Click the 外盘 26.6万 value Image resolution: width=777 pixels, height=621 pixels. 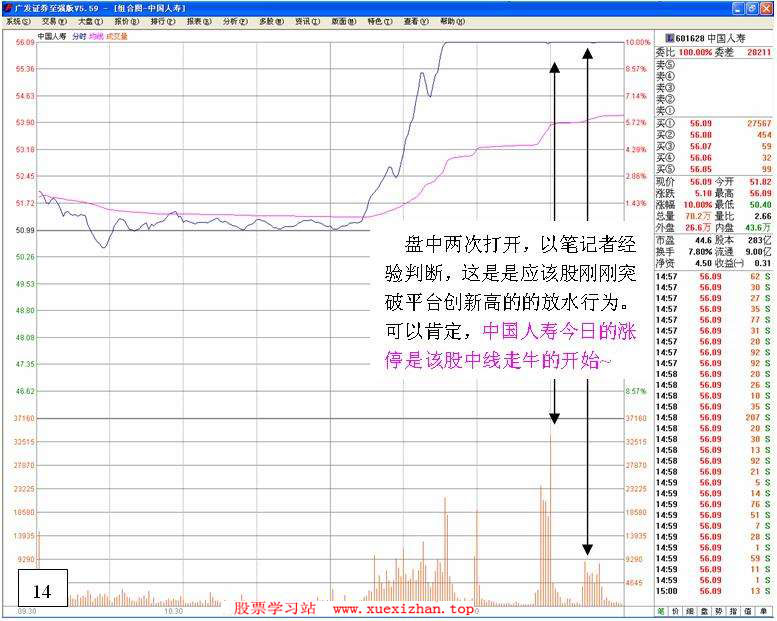(698, 227)
